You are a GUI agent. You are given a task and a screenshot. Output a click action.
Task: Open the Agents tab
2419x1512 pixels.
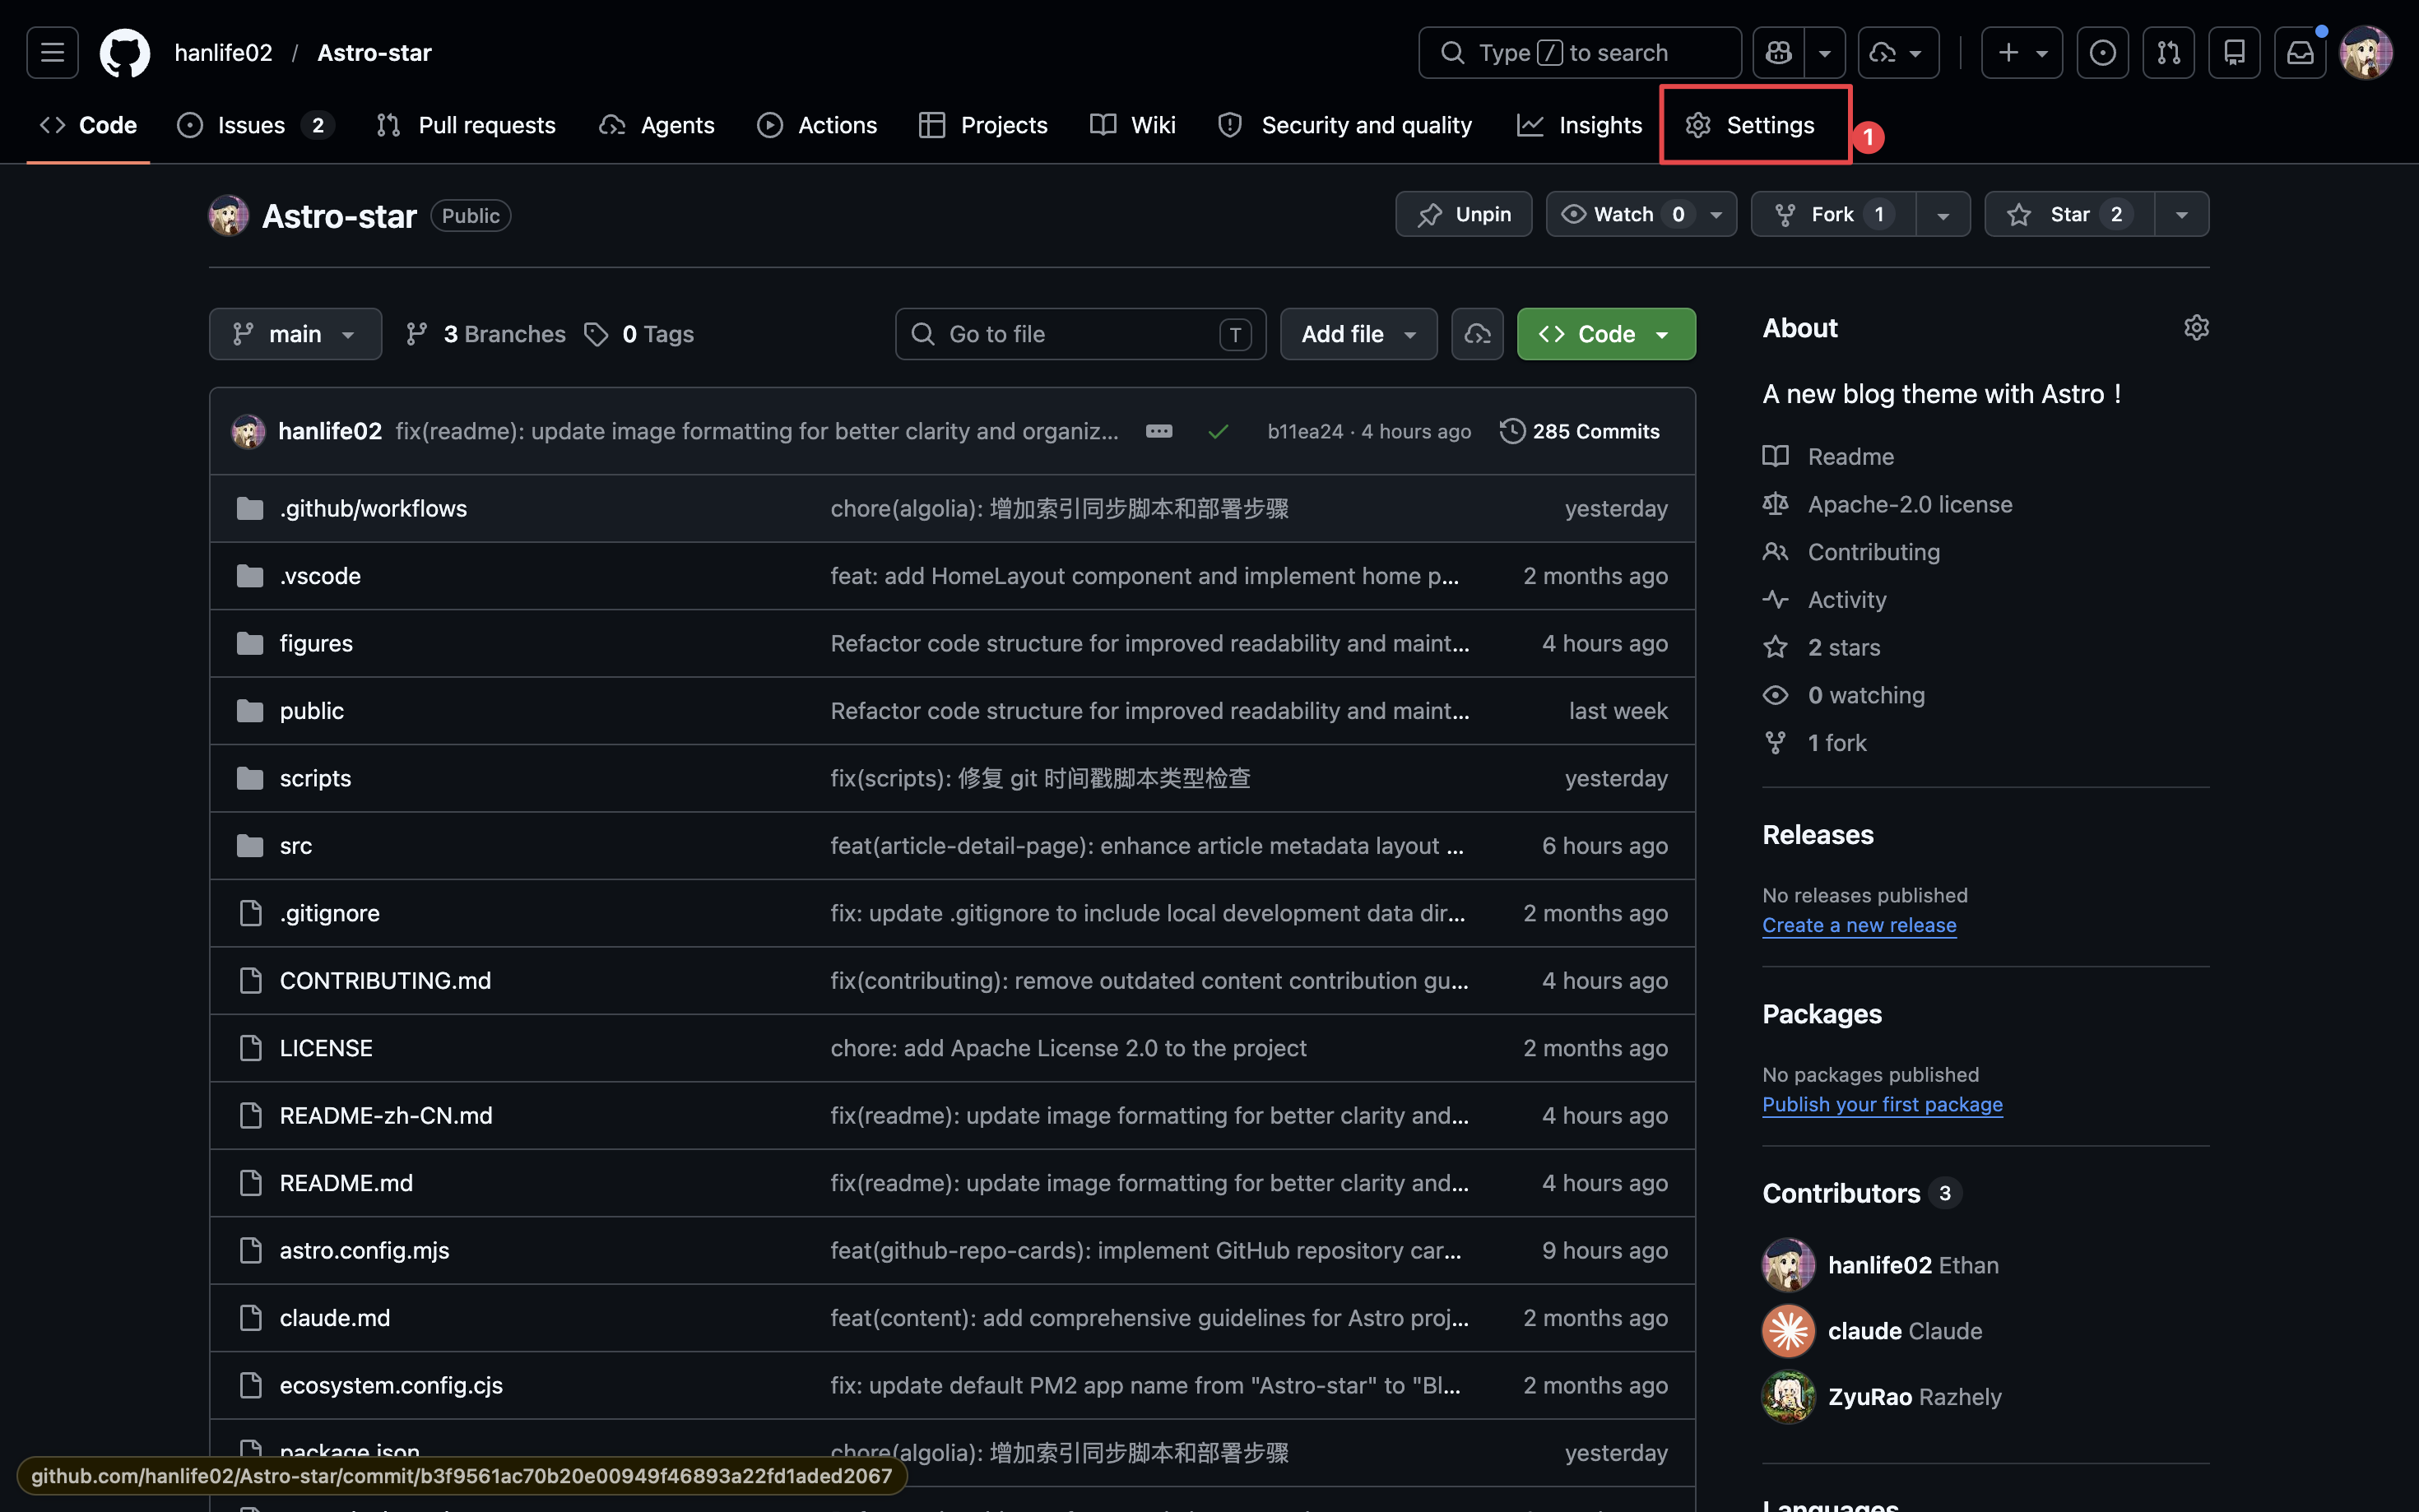pyautogui.click(x=657, y=125)
